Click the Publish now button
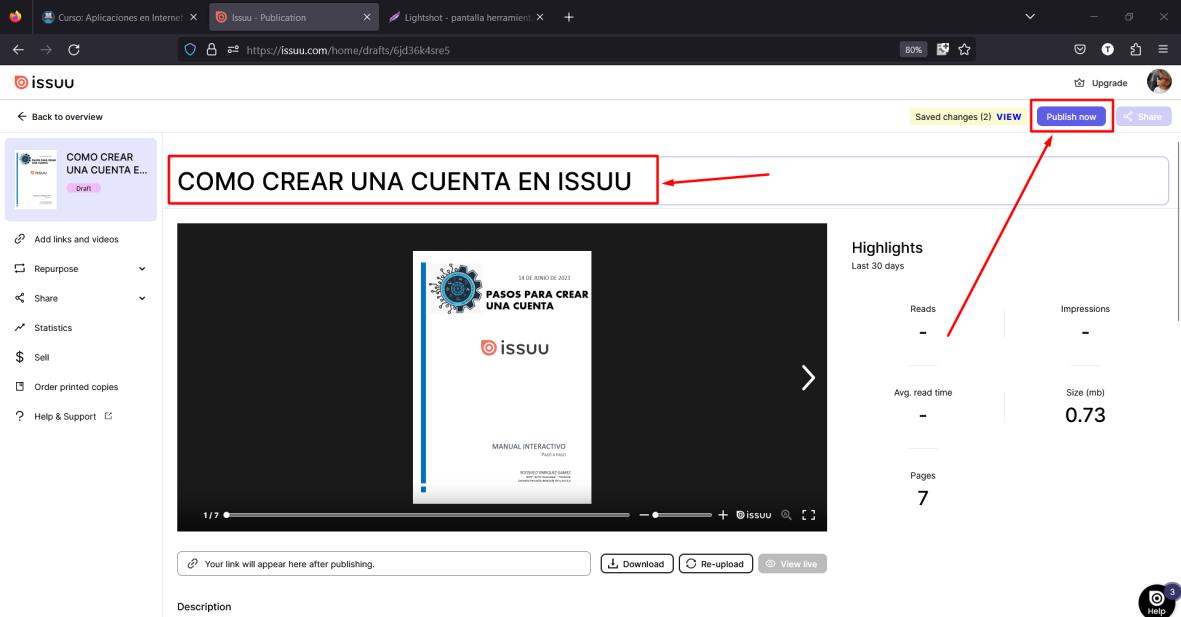This screenshot has width=1181, height=617. coord(1071,117)
